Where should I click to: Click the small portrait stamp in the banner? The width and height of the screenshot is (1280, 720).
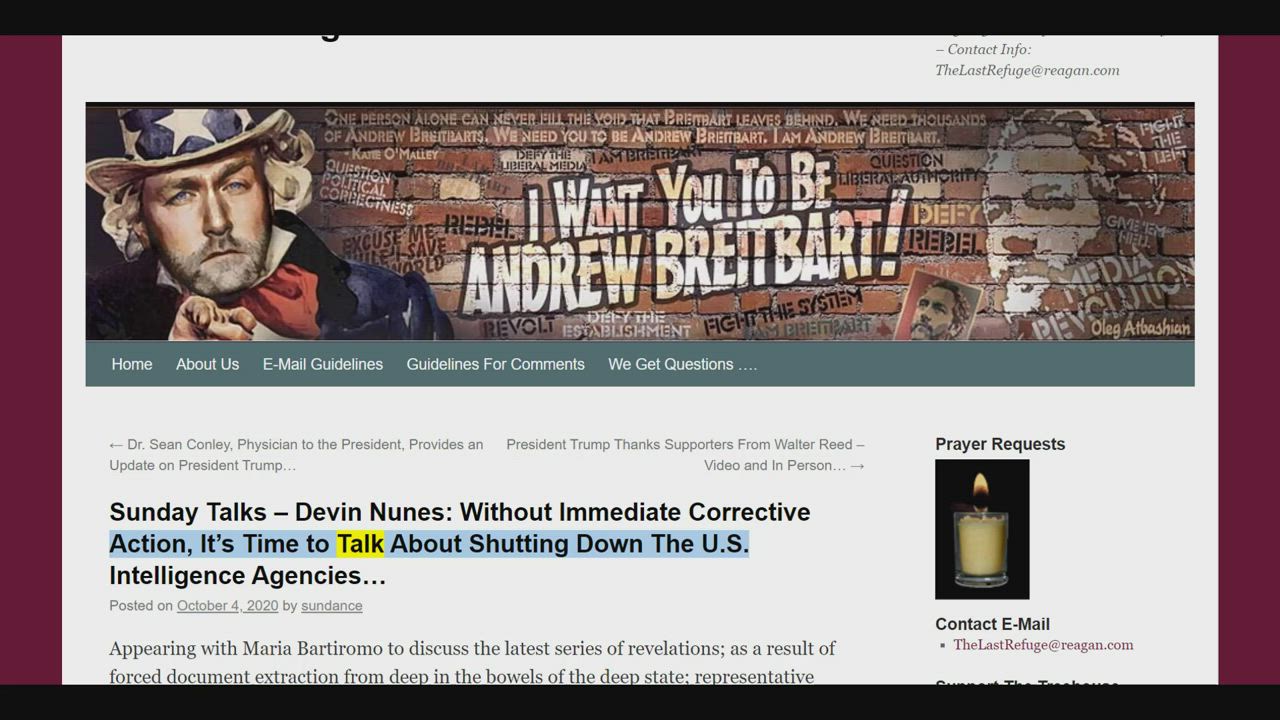pos(937,305)
